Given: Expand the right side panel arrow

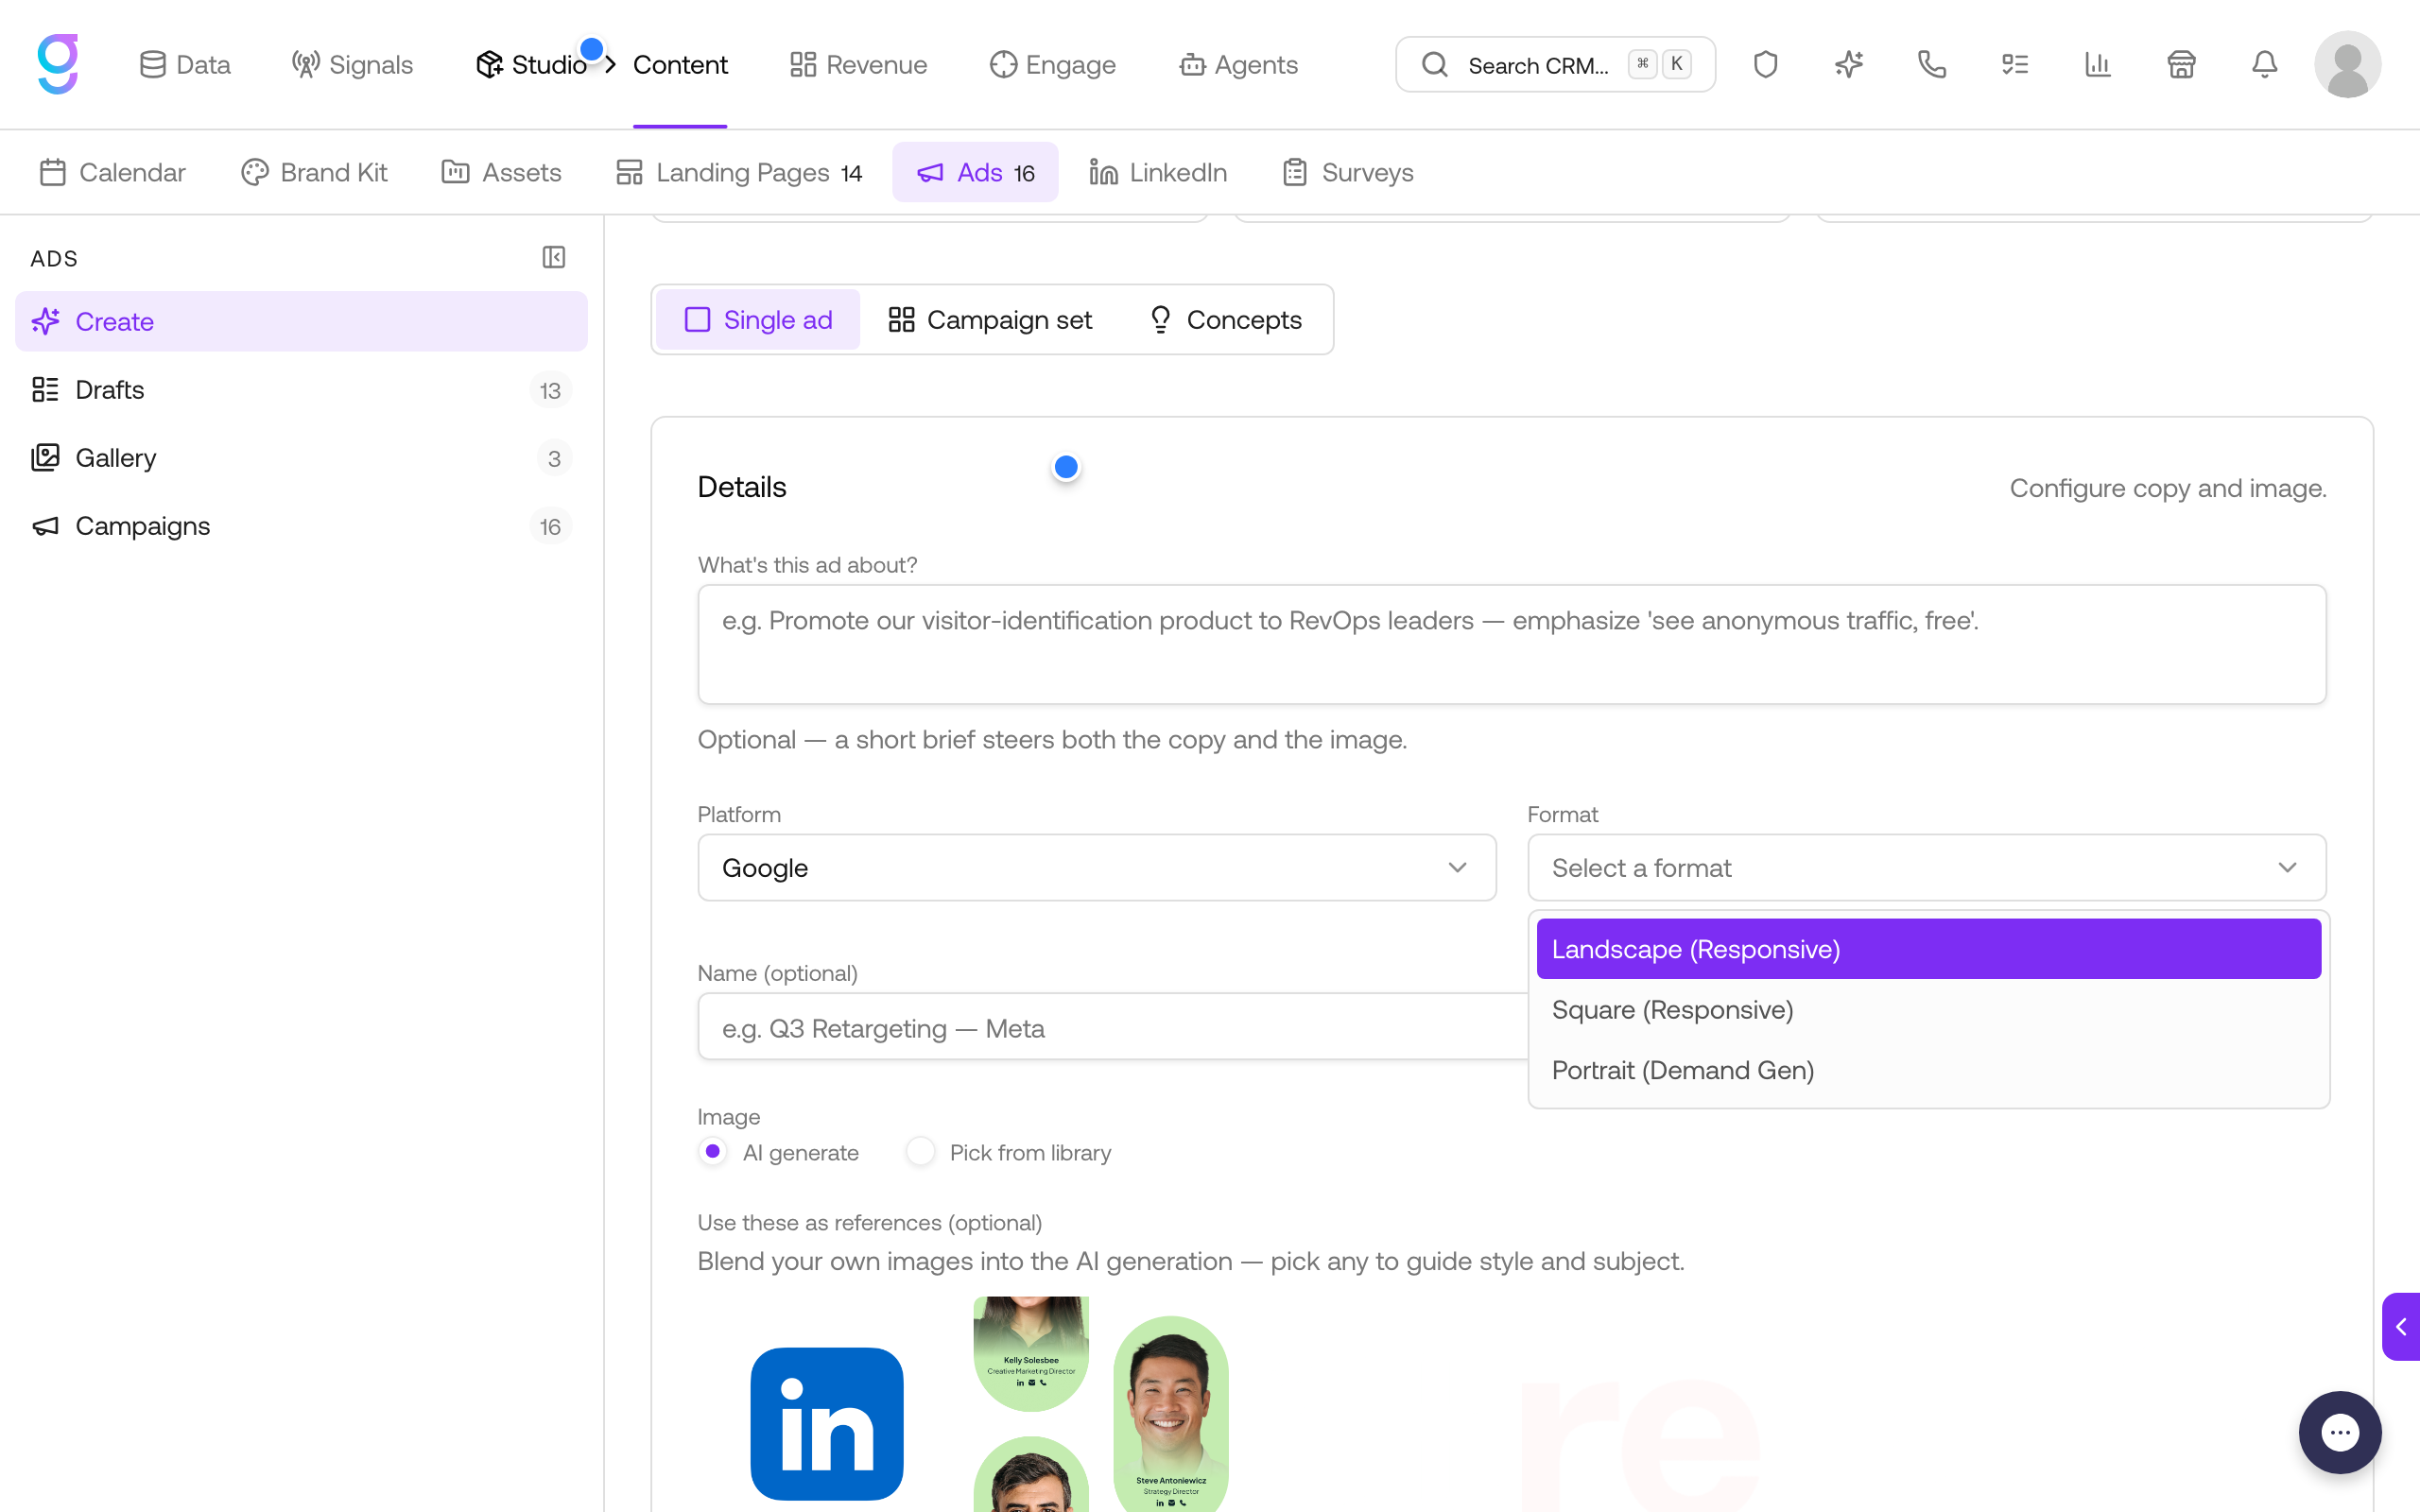Looking at the screenshot, I should coord(2401,1326).
